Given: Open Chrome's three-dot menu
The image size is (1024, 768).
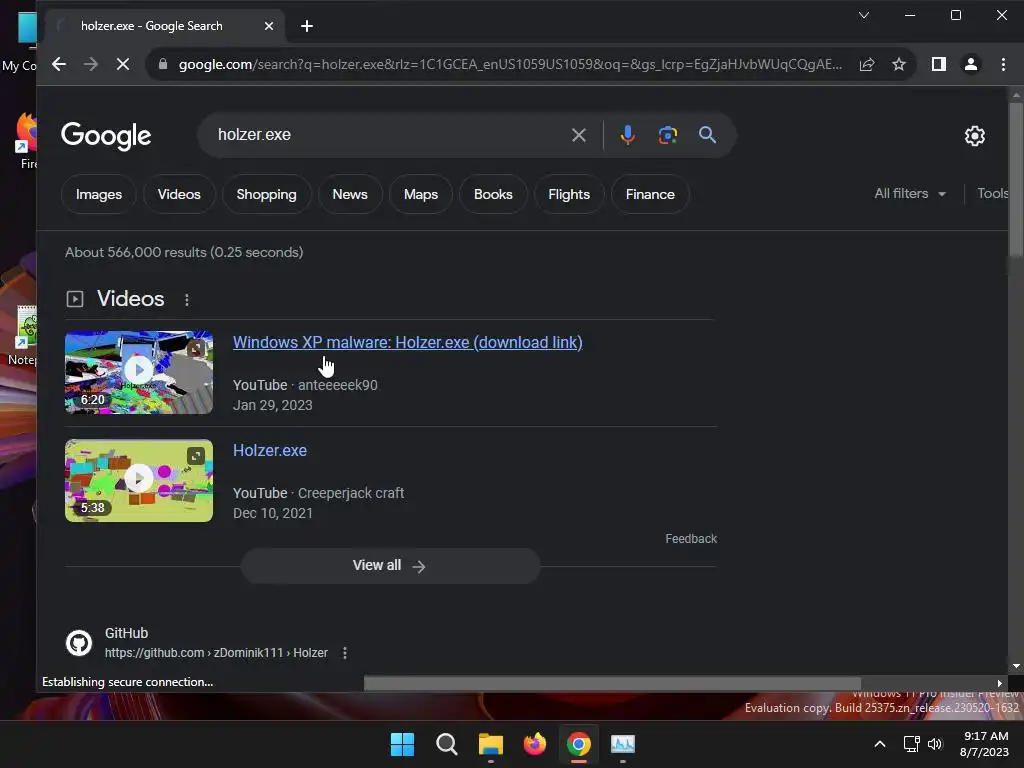Looking at the screenshot, I should click(1003, 64).
